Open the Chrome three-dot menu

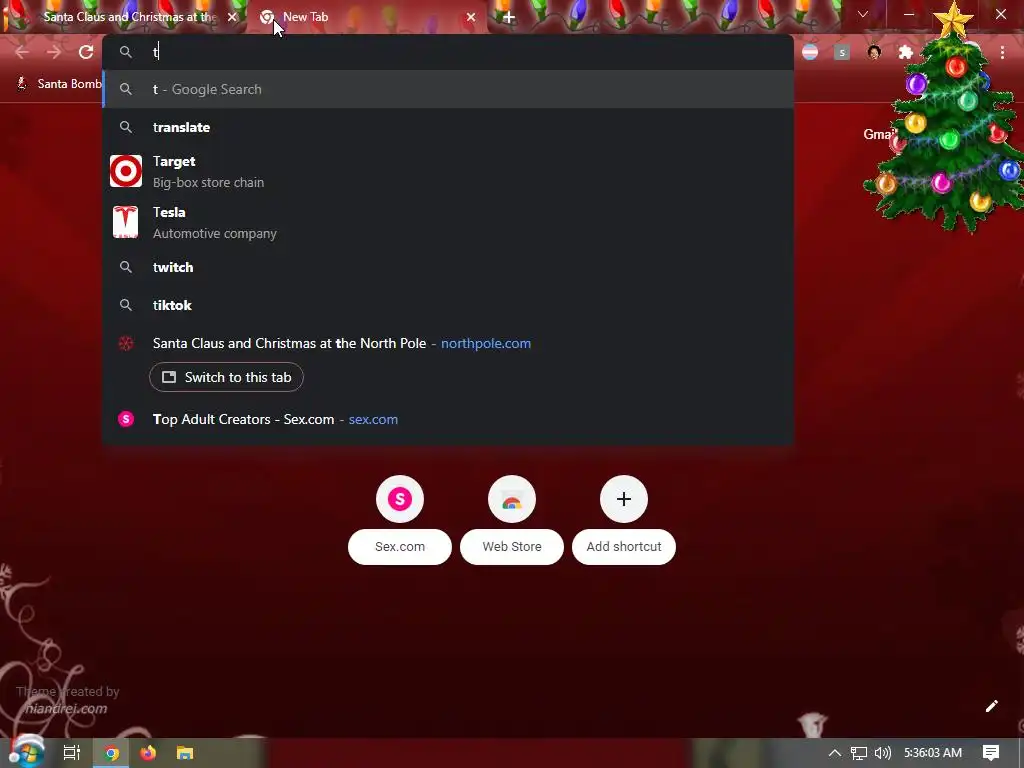click(1002, 52)
